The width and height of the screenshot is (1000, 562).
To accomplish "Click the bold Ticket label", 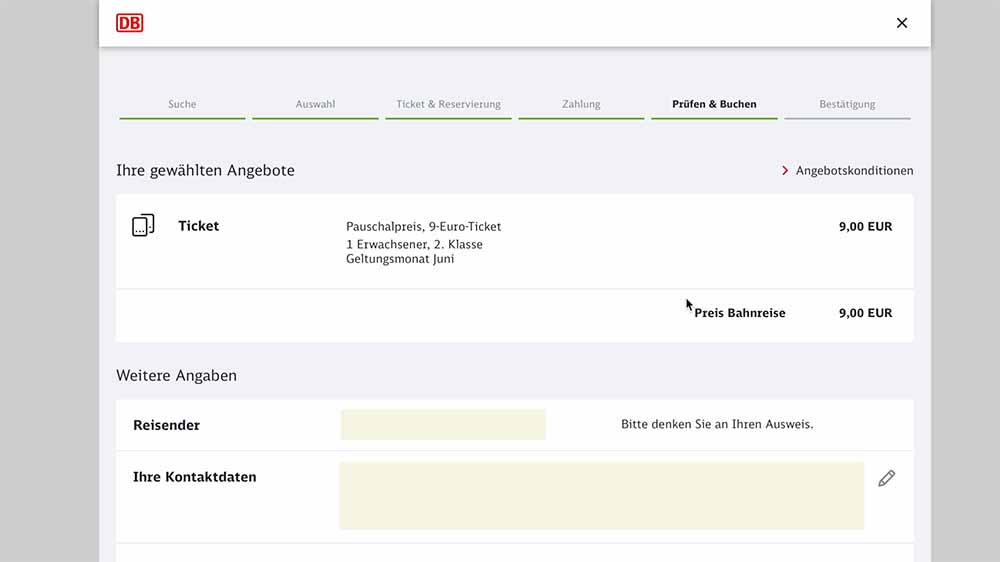I will point(198,226).
